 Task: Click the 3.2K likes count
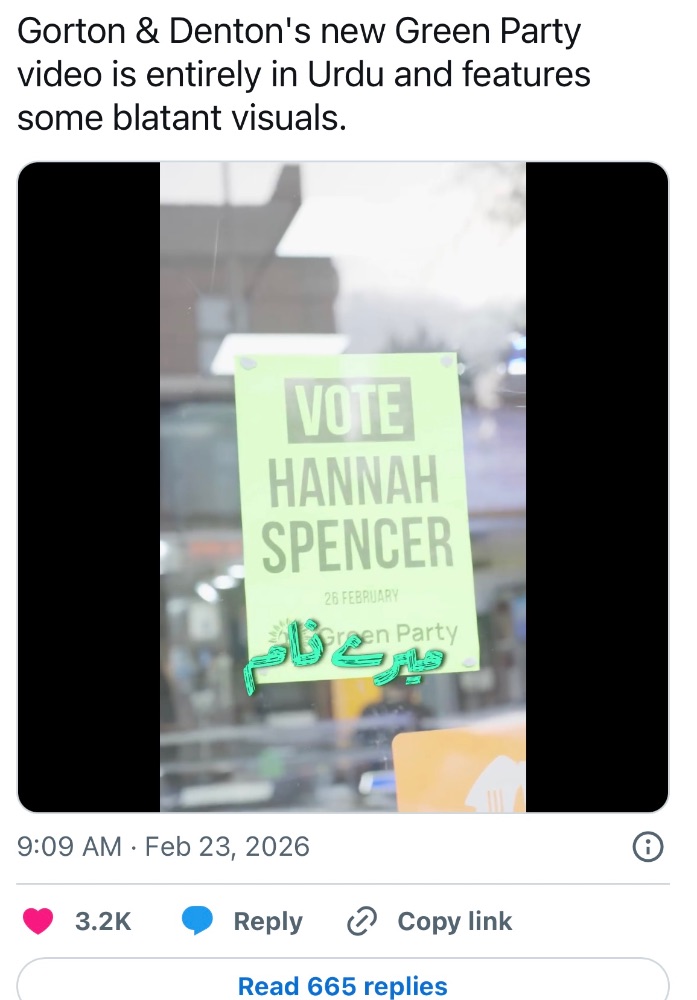pos(103,922)
